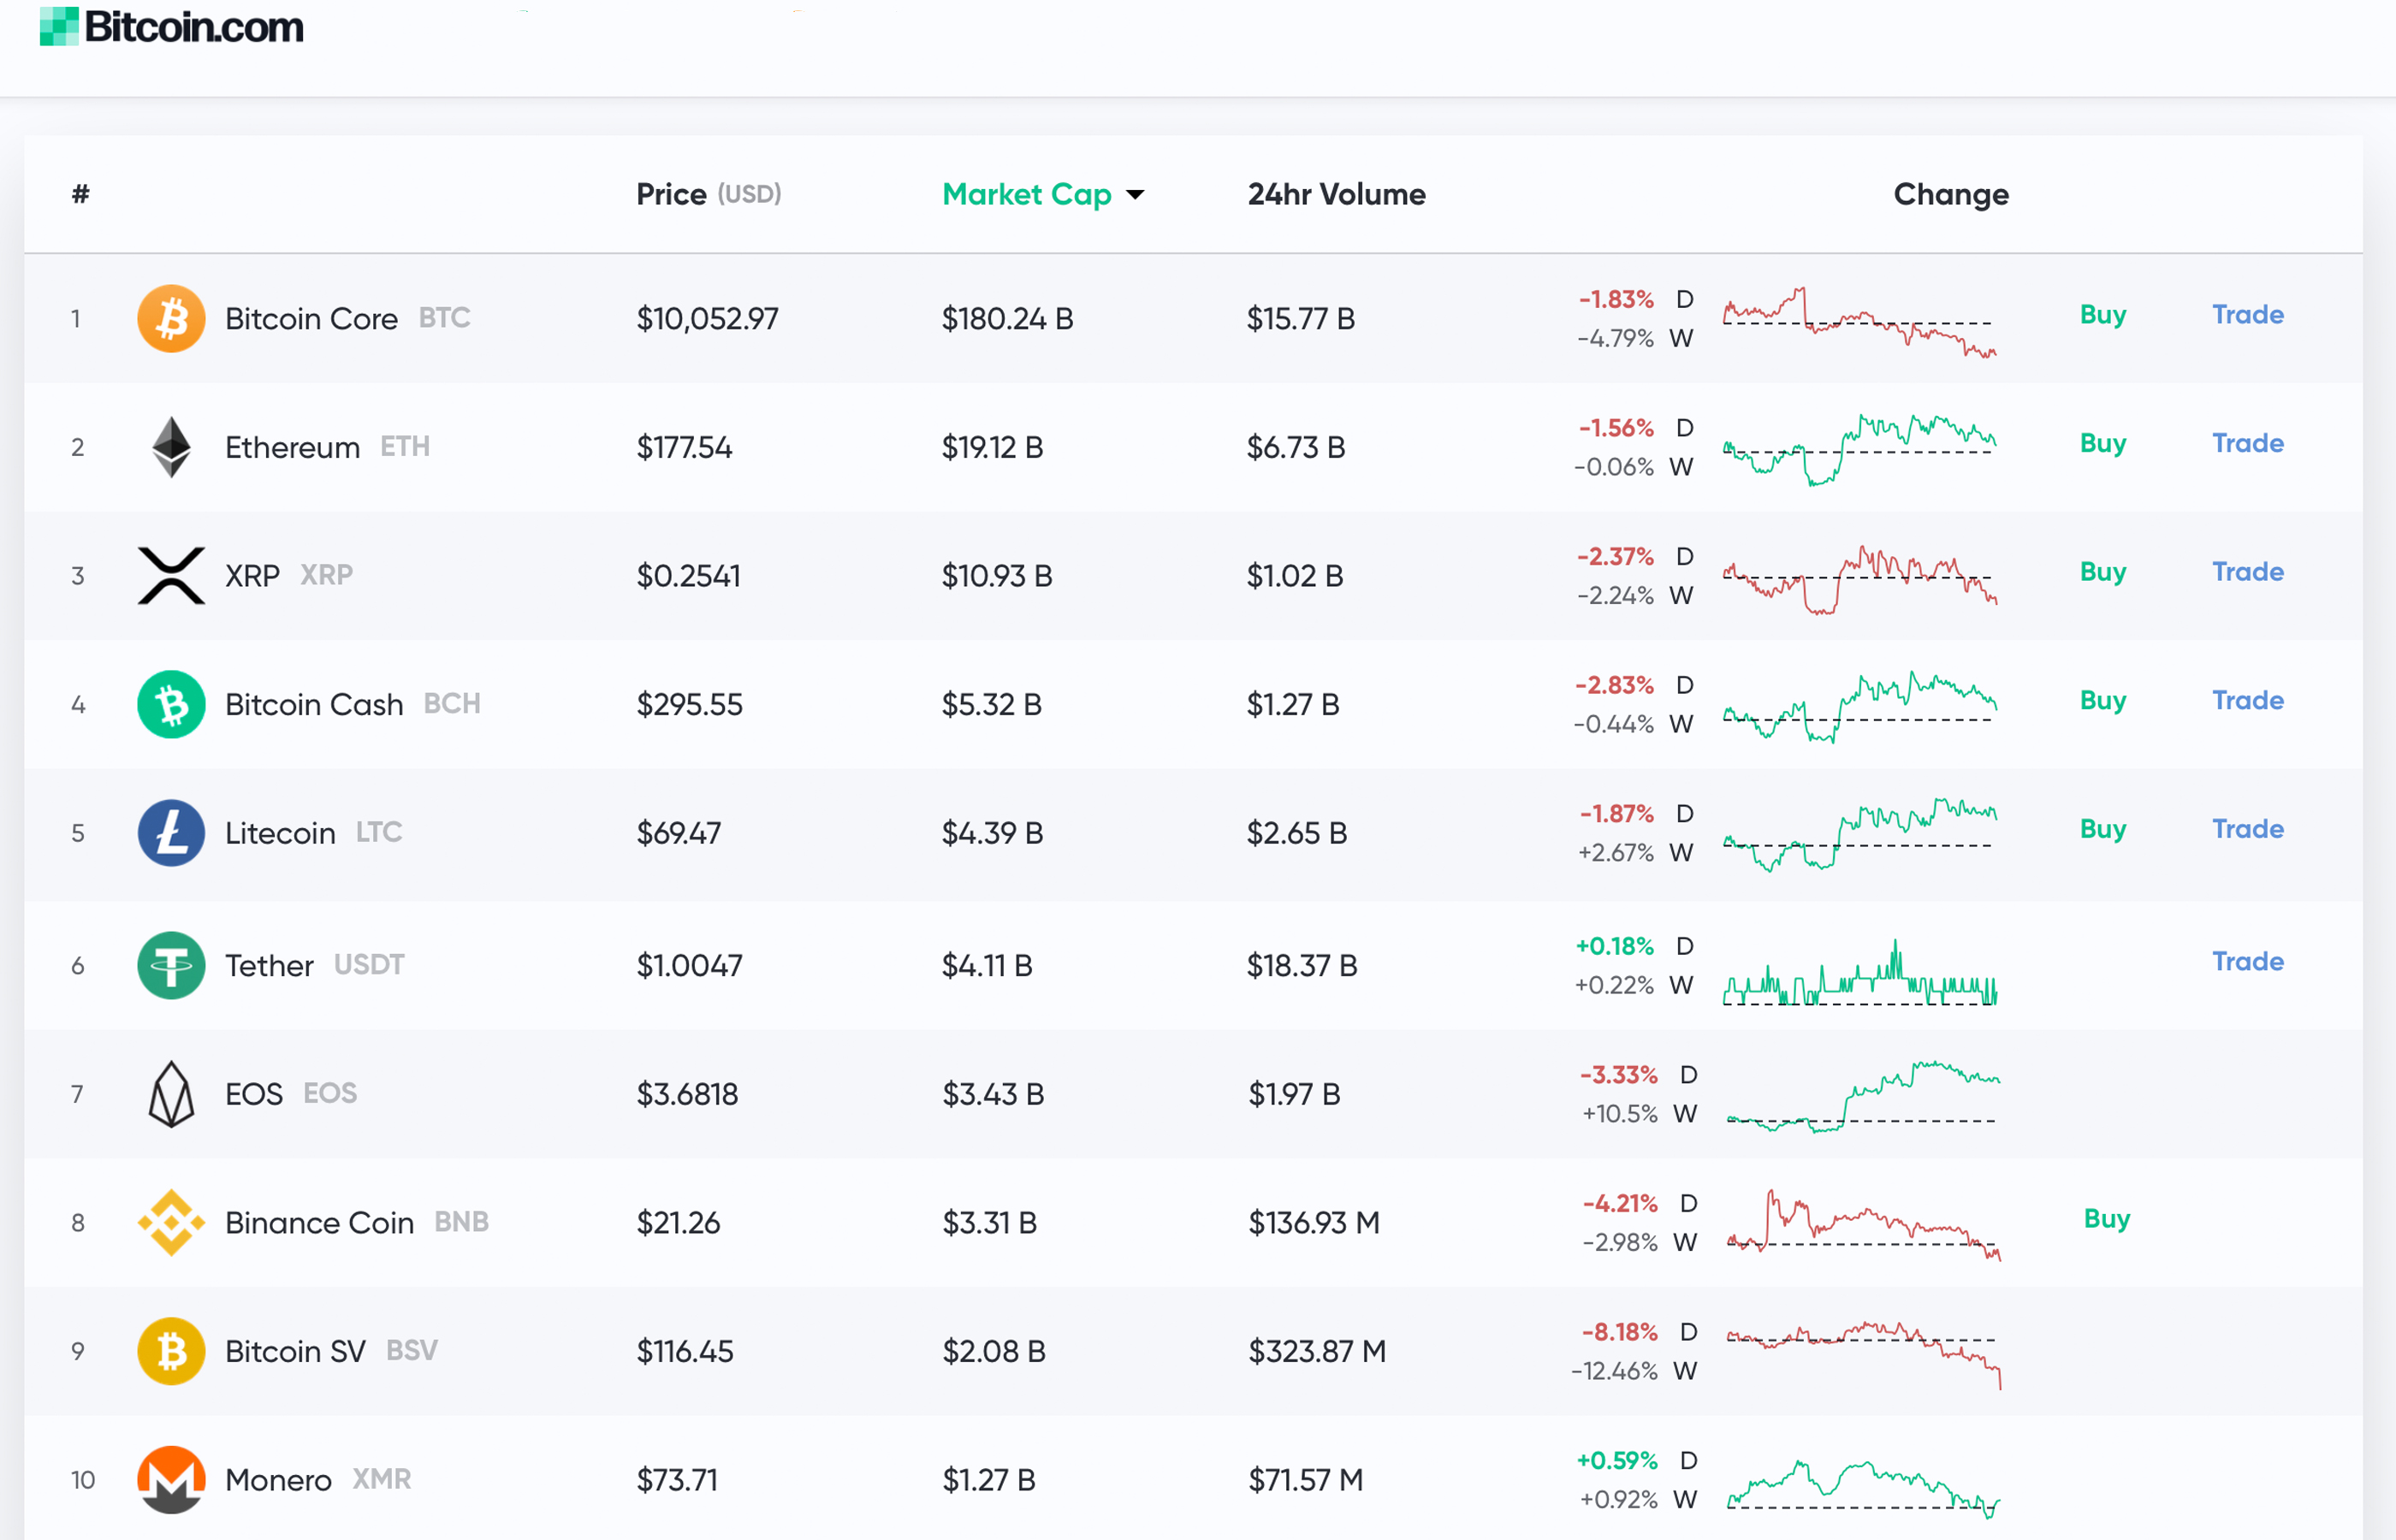Click the XRP logo icon
2396x1540 pixels.
(171, 576)
